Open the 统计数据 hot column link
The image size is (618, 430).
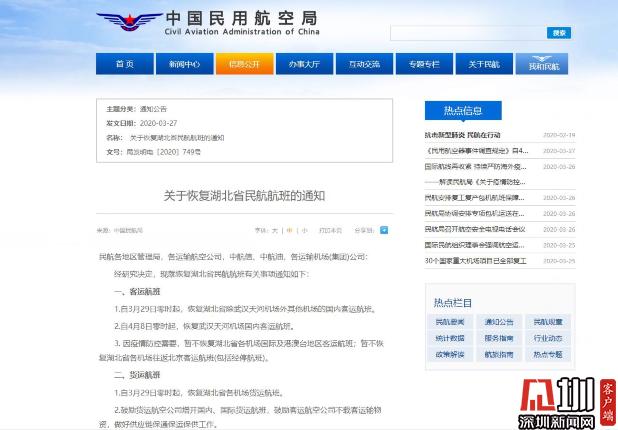[450, 338]
